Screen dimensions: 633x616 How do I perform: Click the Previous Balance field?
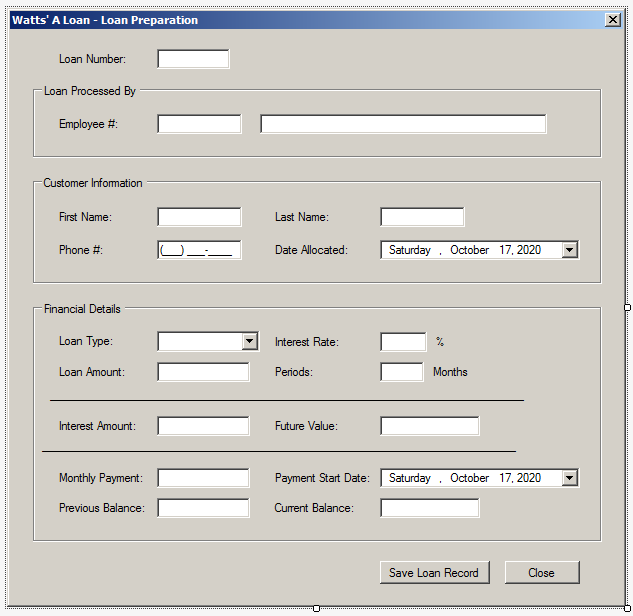[203, 508]
